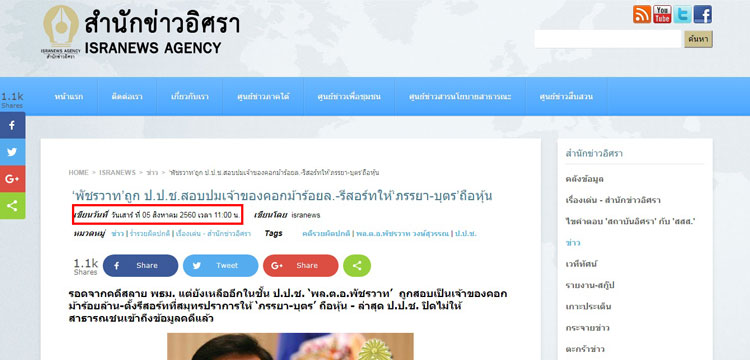Open ศูนย์ข่าวสืบสวน menu item
This screenshot has width=750, height=360.
(566, 97)
